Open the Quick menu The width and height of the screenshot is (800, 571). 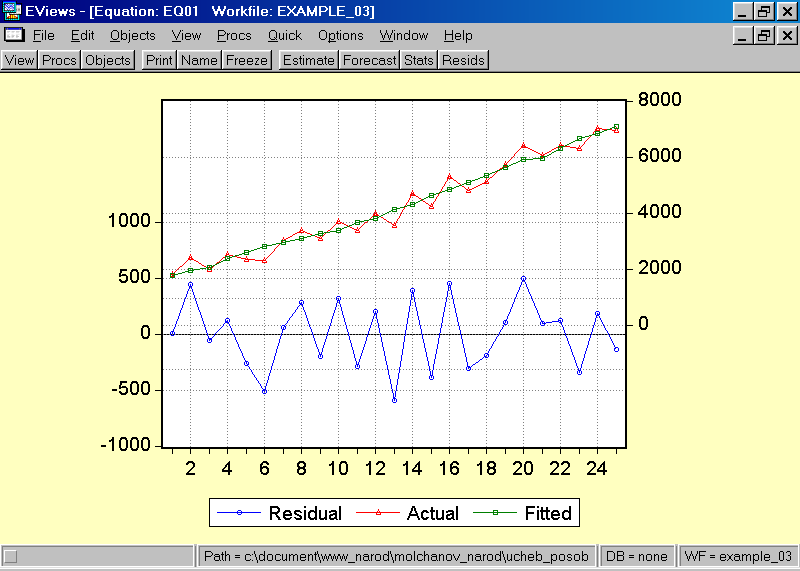(x=285, y=35)
